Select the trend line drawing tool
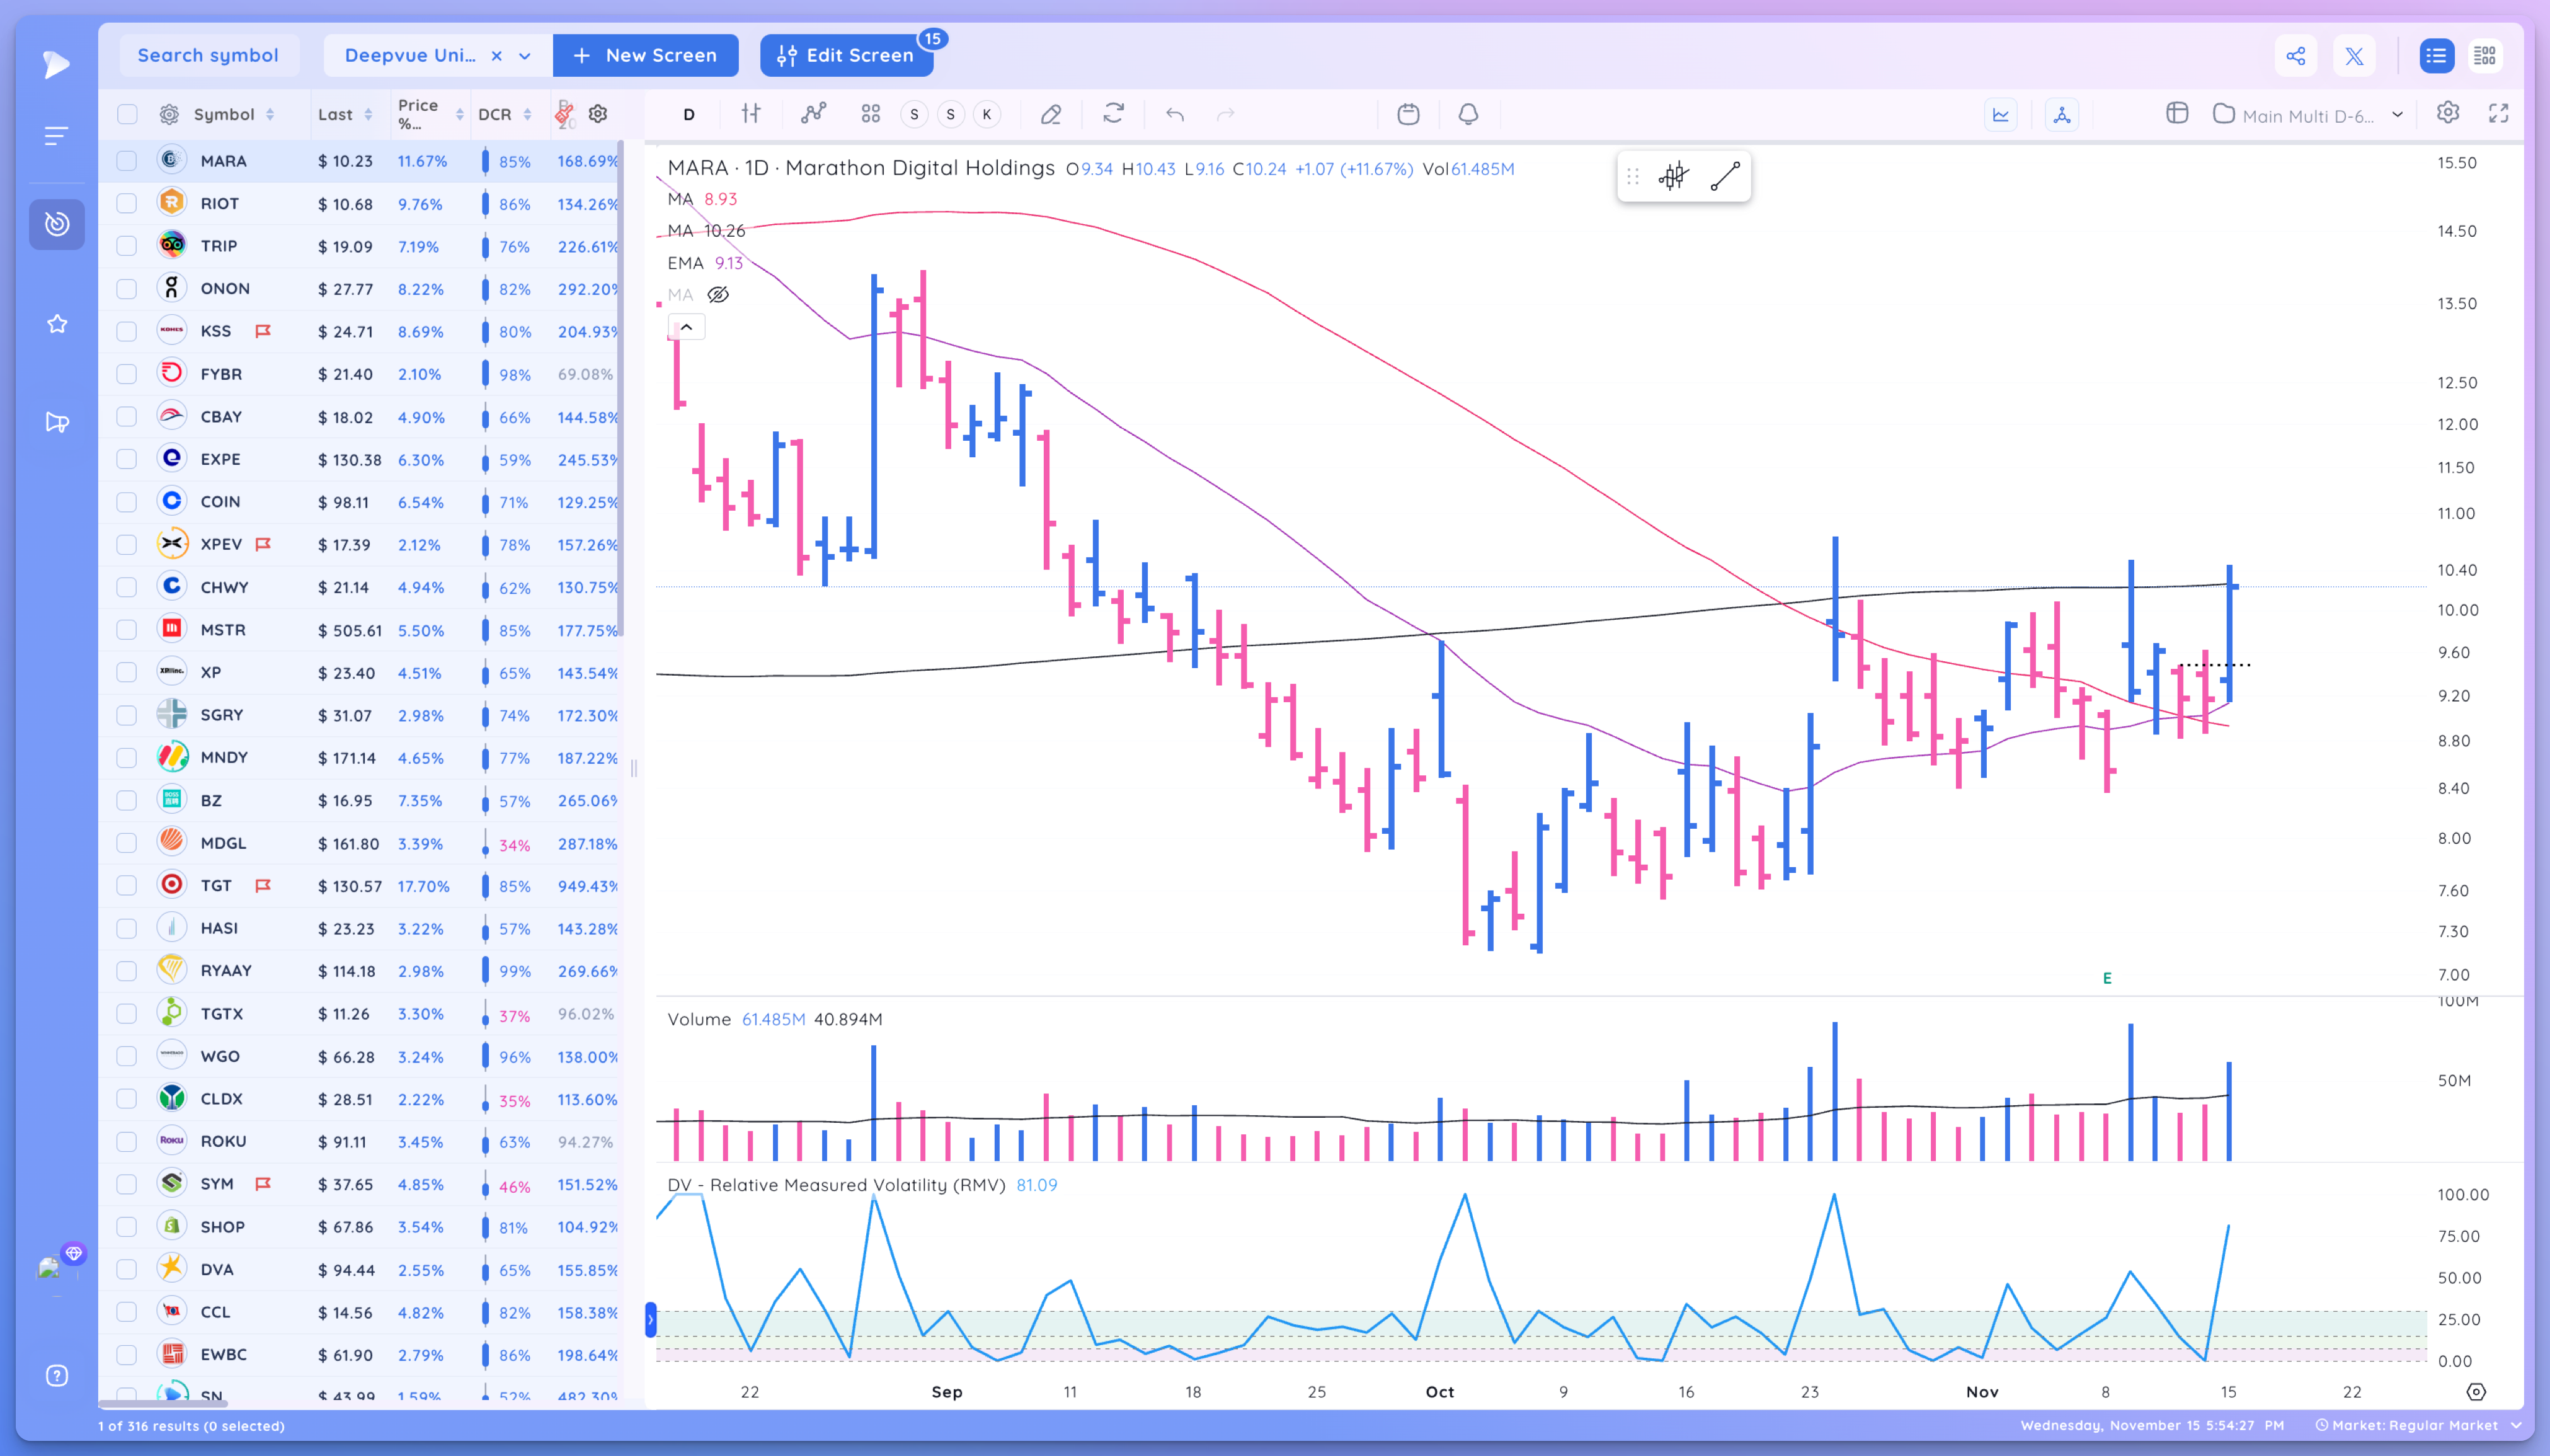The image size is (2550, 1456). 1725,177
